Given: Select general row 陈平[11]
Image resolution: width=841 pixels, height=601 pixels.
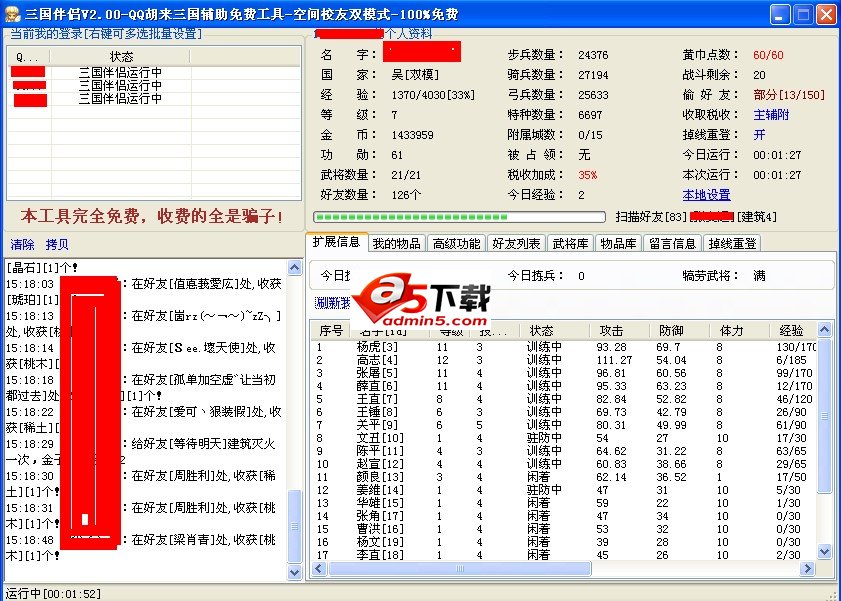Looking at the screenshot, I should coord(563,451).
